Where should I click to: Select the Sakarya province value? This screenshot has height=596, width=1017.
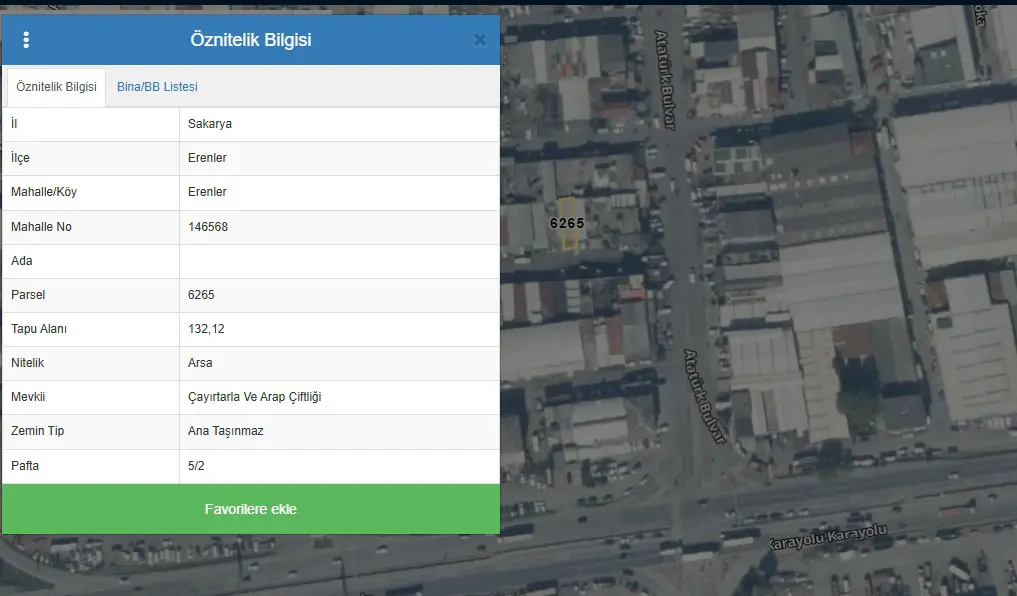coord(209,124)
